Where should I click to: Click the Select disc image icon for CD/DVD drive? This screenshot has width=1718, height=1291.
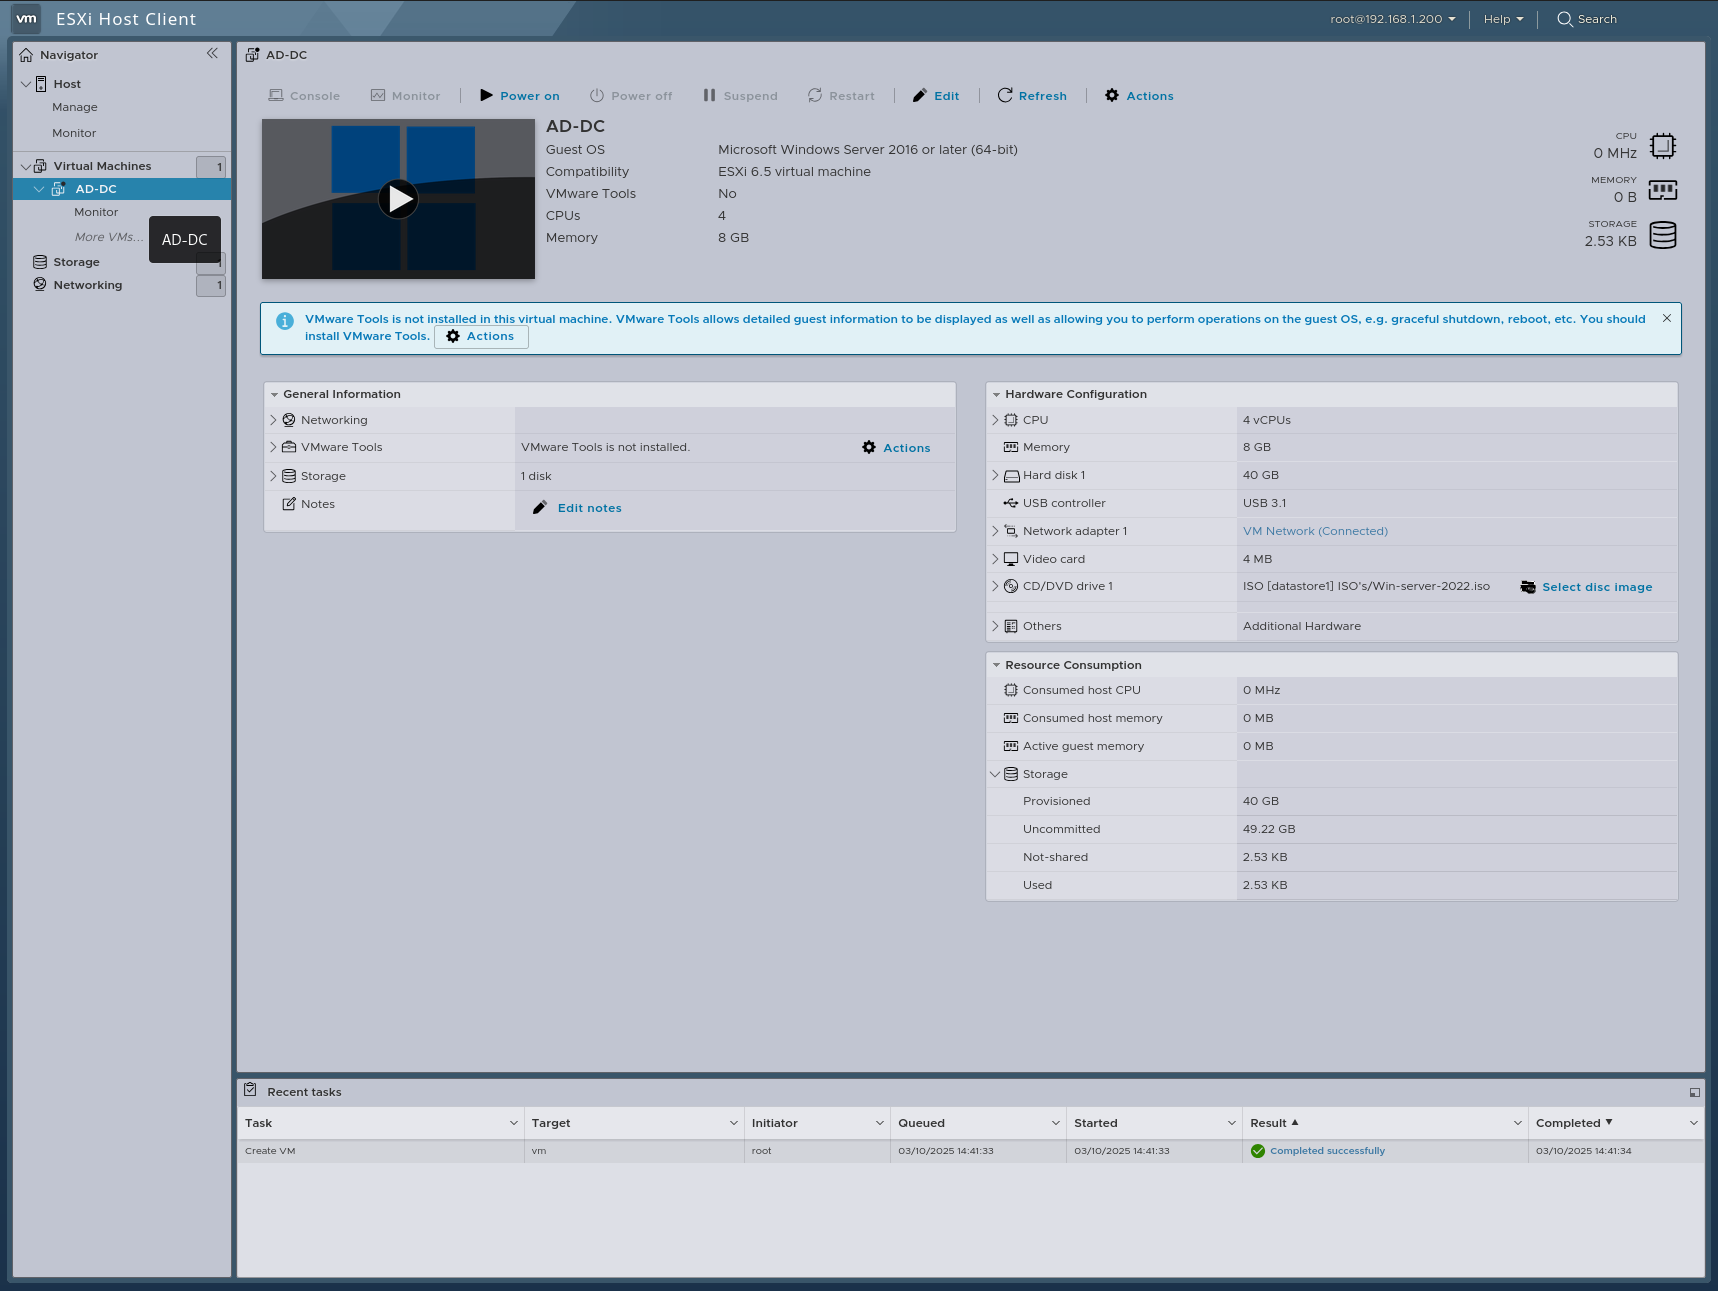click(x=1528, y=587)
